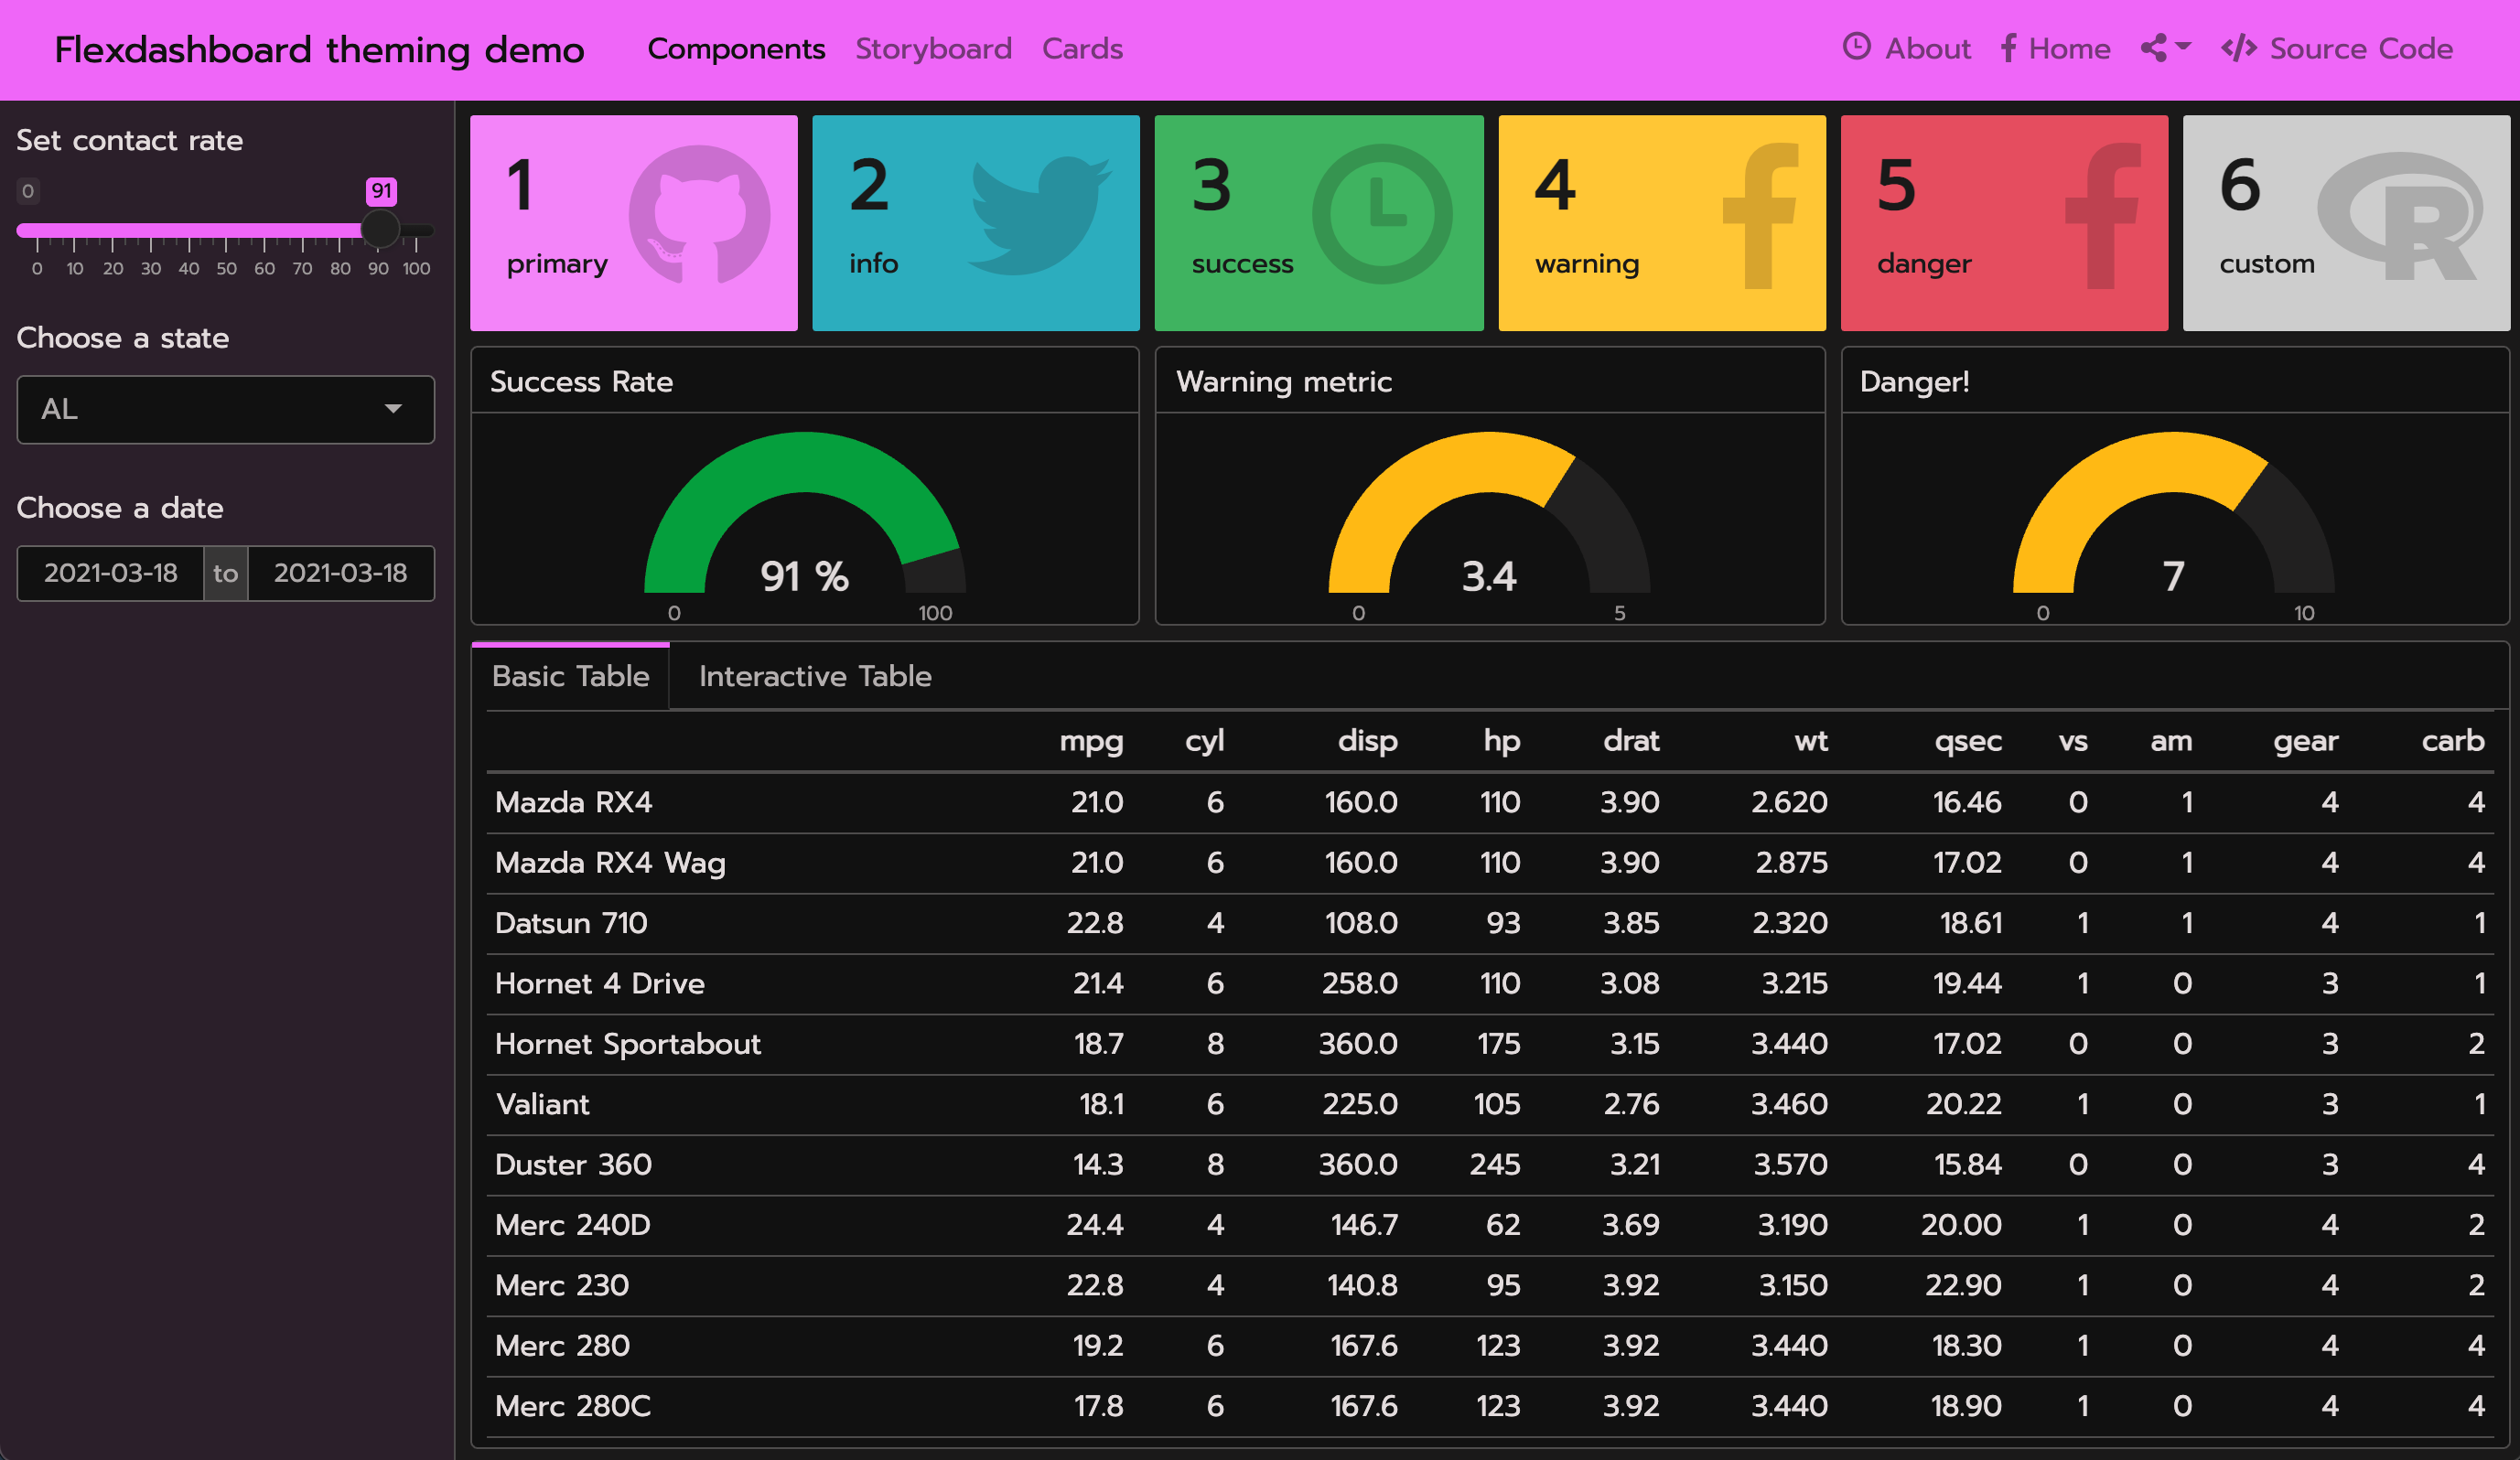Click the start date input field
Screen dimensions: 2520x1460
110,573
